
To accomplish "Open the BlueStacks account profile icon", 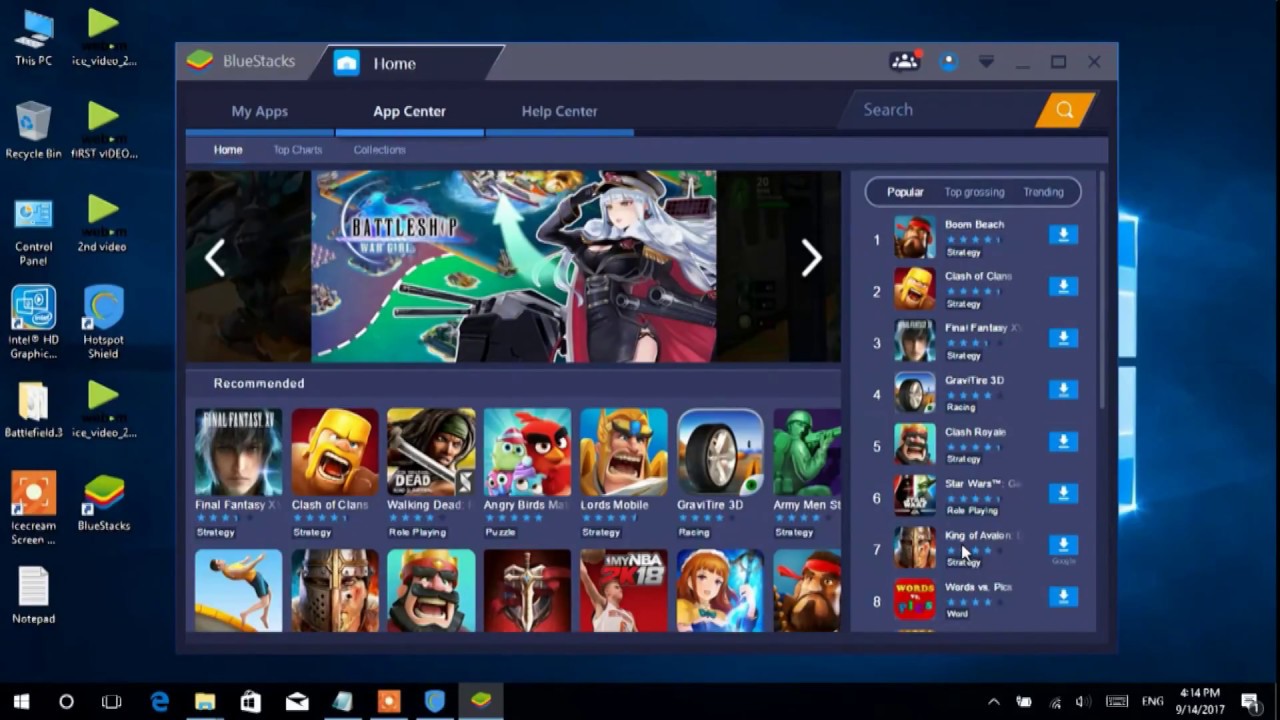I will (x=948, y=61).
